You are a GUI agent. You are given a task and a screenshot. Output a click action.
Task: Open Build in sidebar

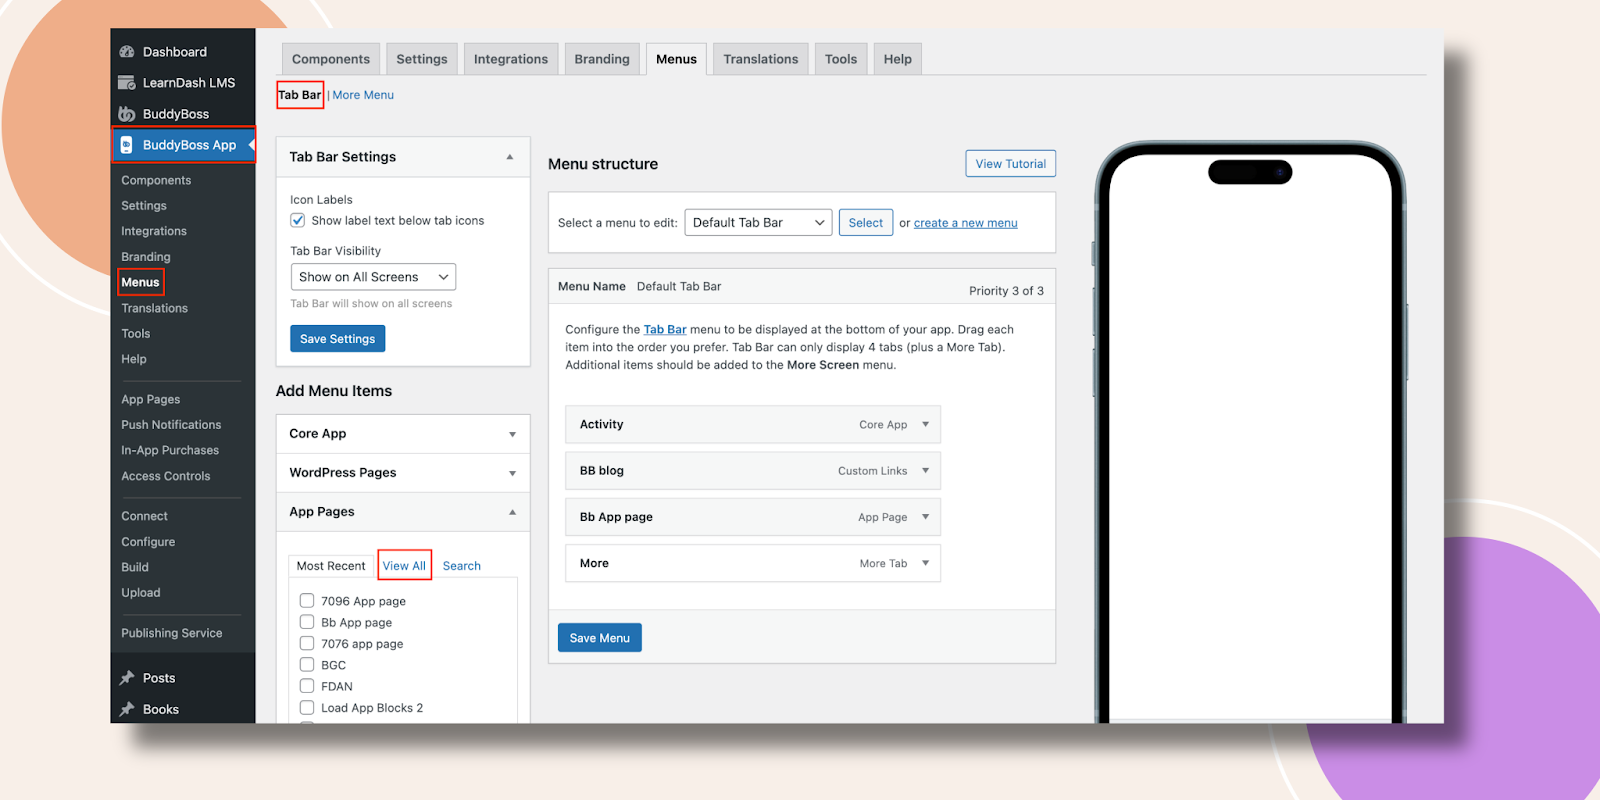[x=135, y=567]
